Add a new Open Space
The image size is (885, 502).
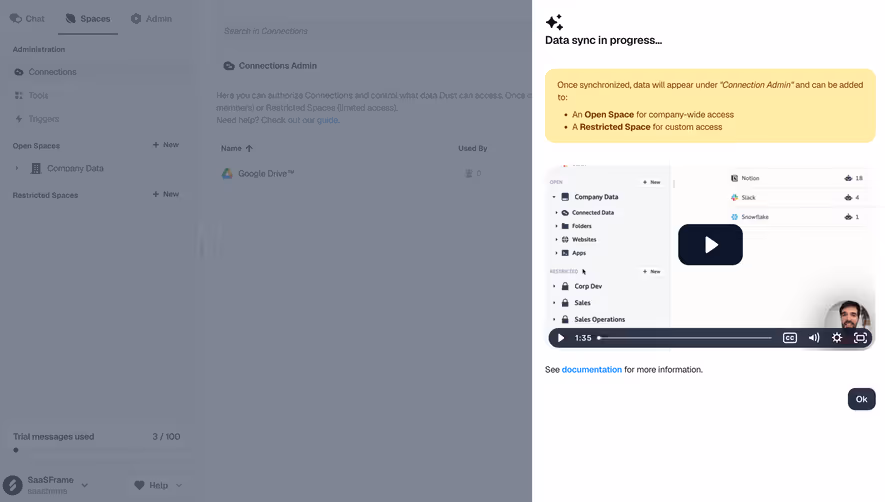point(165,145)
